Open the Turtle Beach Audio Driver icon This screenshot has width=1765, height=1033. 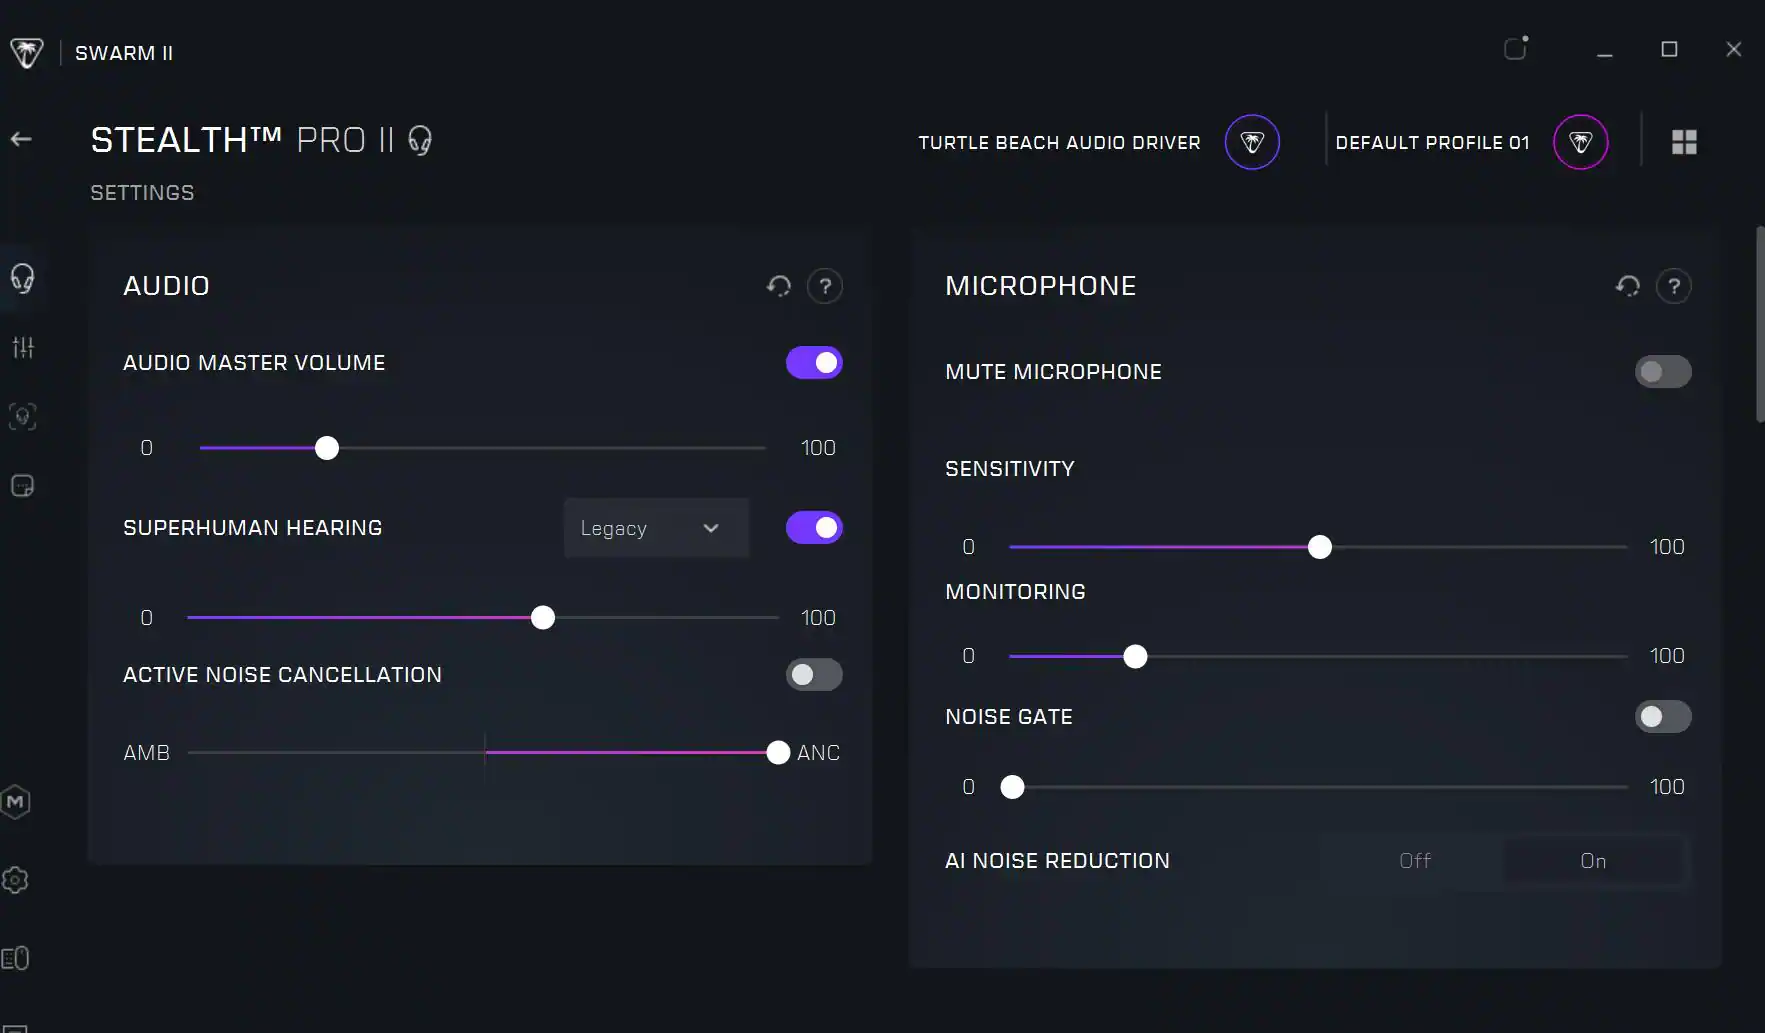pyautogui.click(x=1252, y=142)
